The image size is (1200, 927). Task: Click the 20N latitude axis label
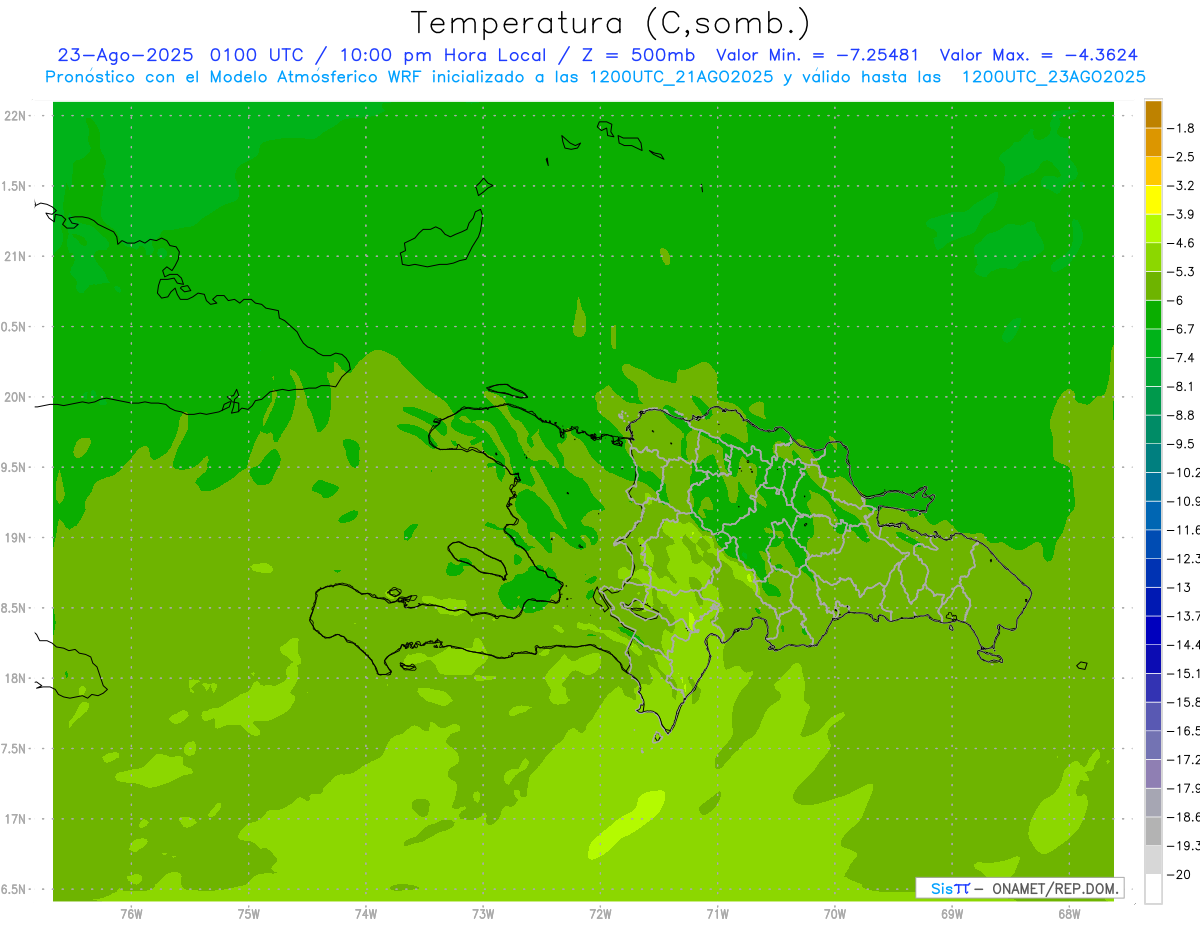[x=17, y=397]
